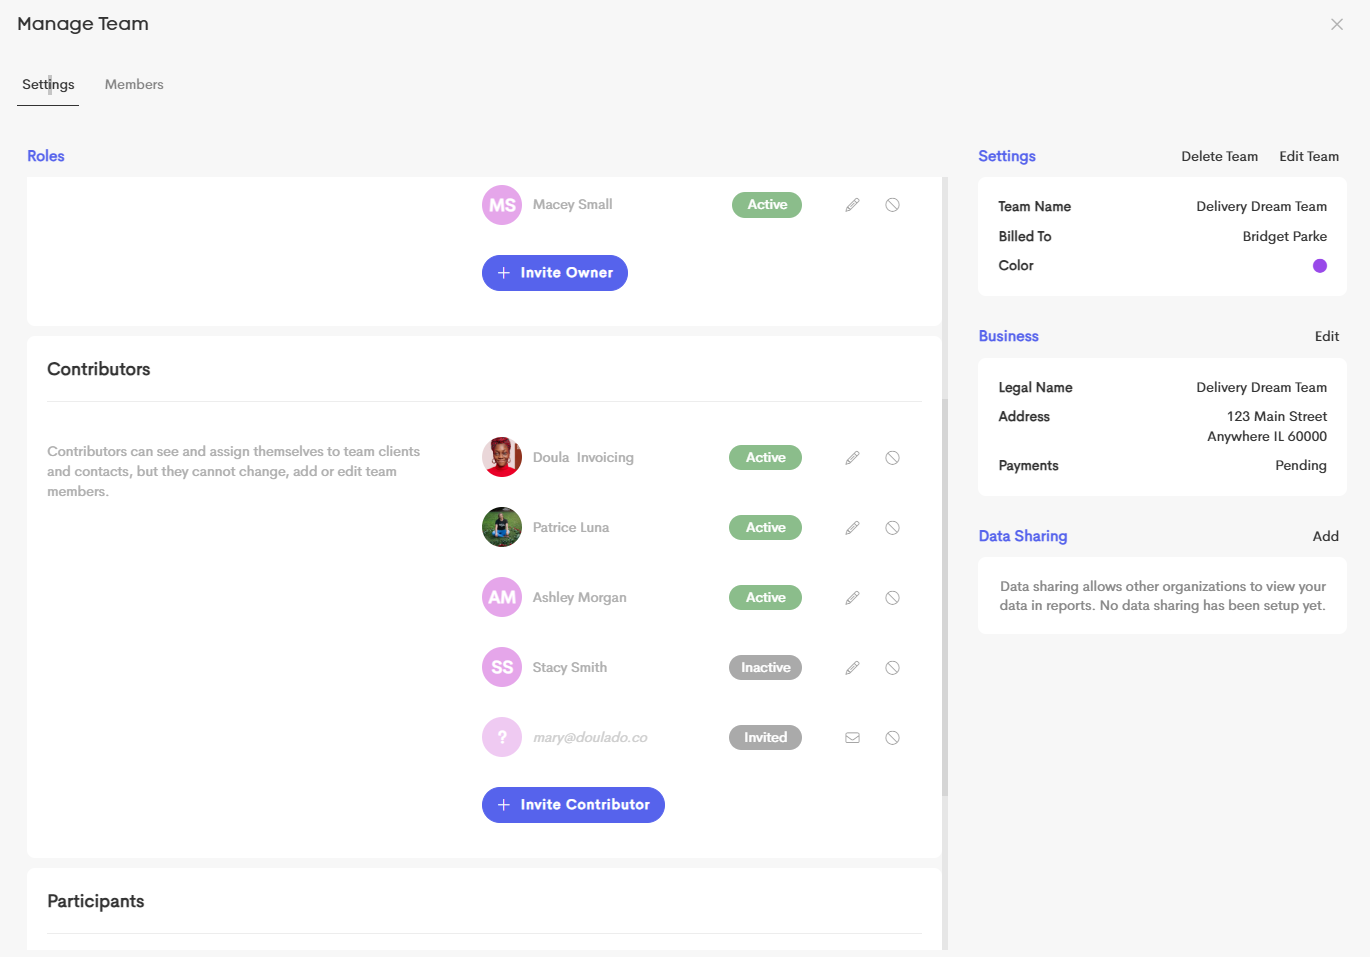Image resolution: width=1370 pixels, height=957 pixels.
Task: Click the purple team color swatch
Action: coord(1320,266)
